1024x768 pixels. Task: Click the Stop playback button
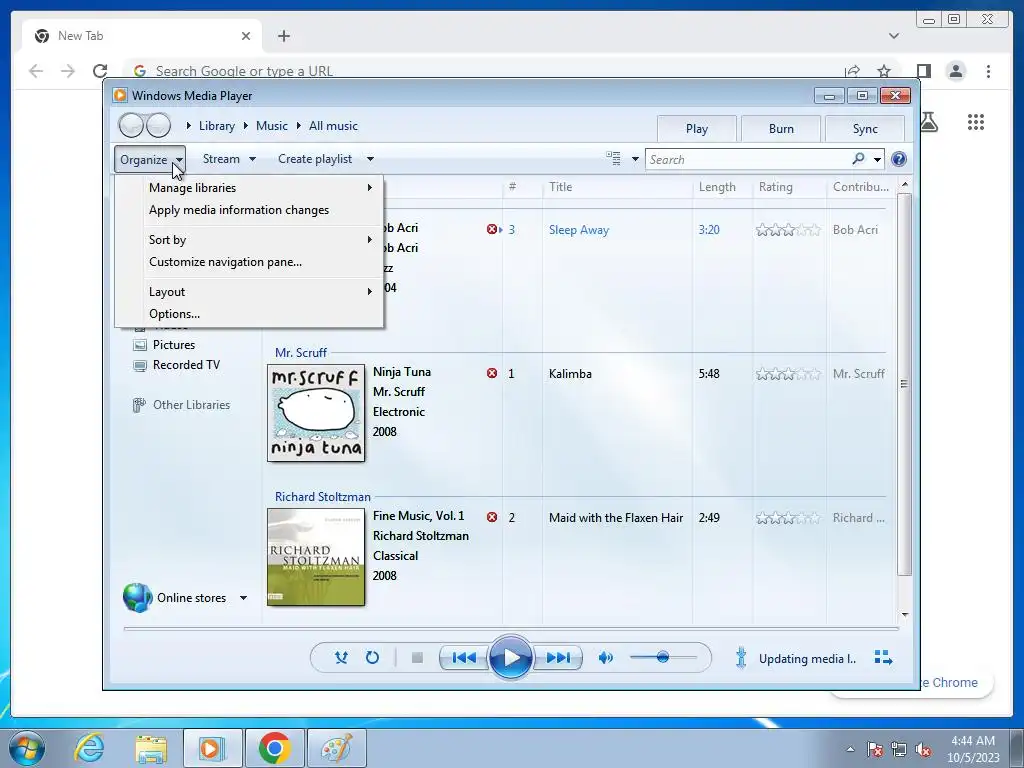click(417, 658)
